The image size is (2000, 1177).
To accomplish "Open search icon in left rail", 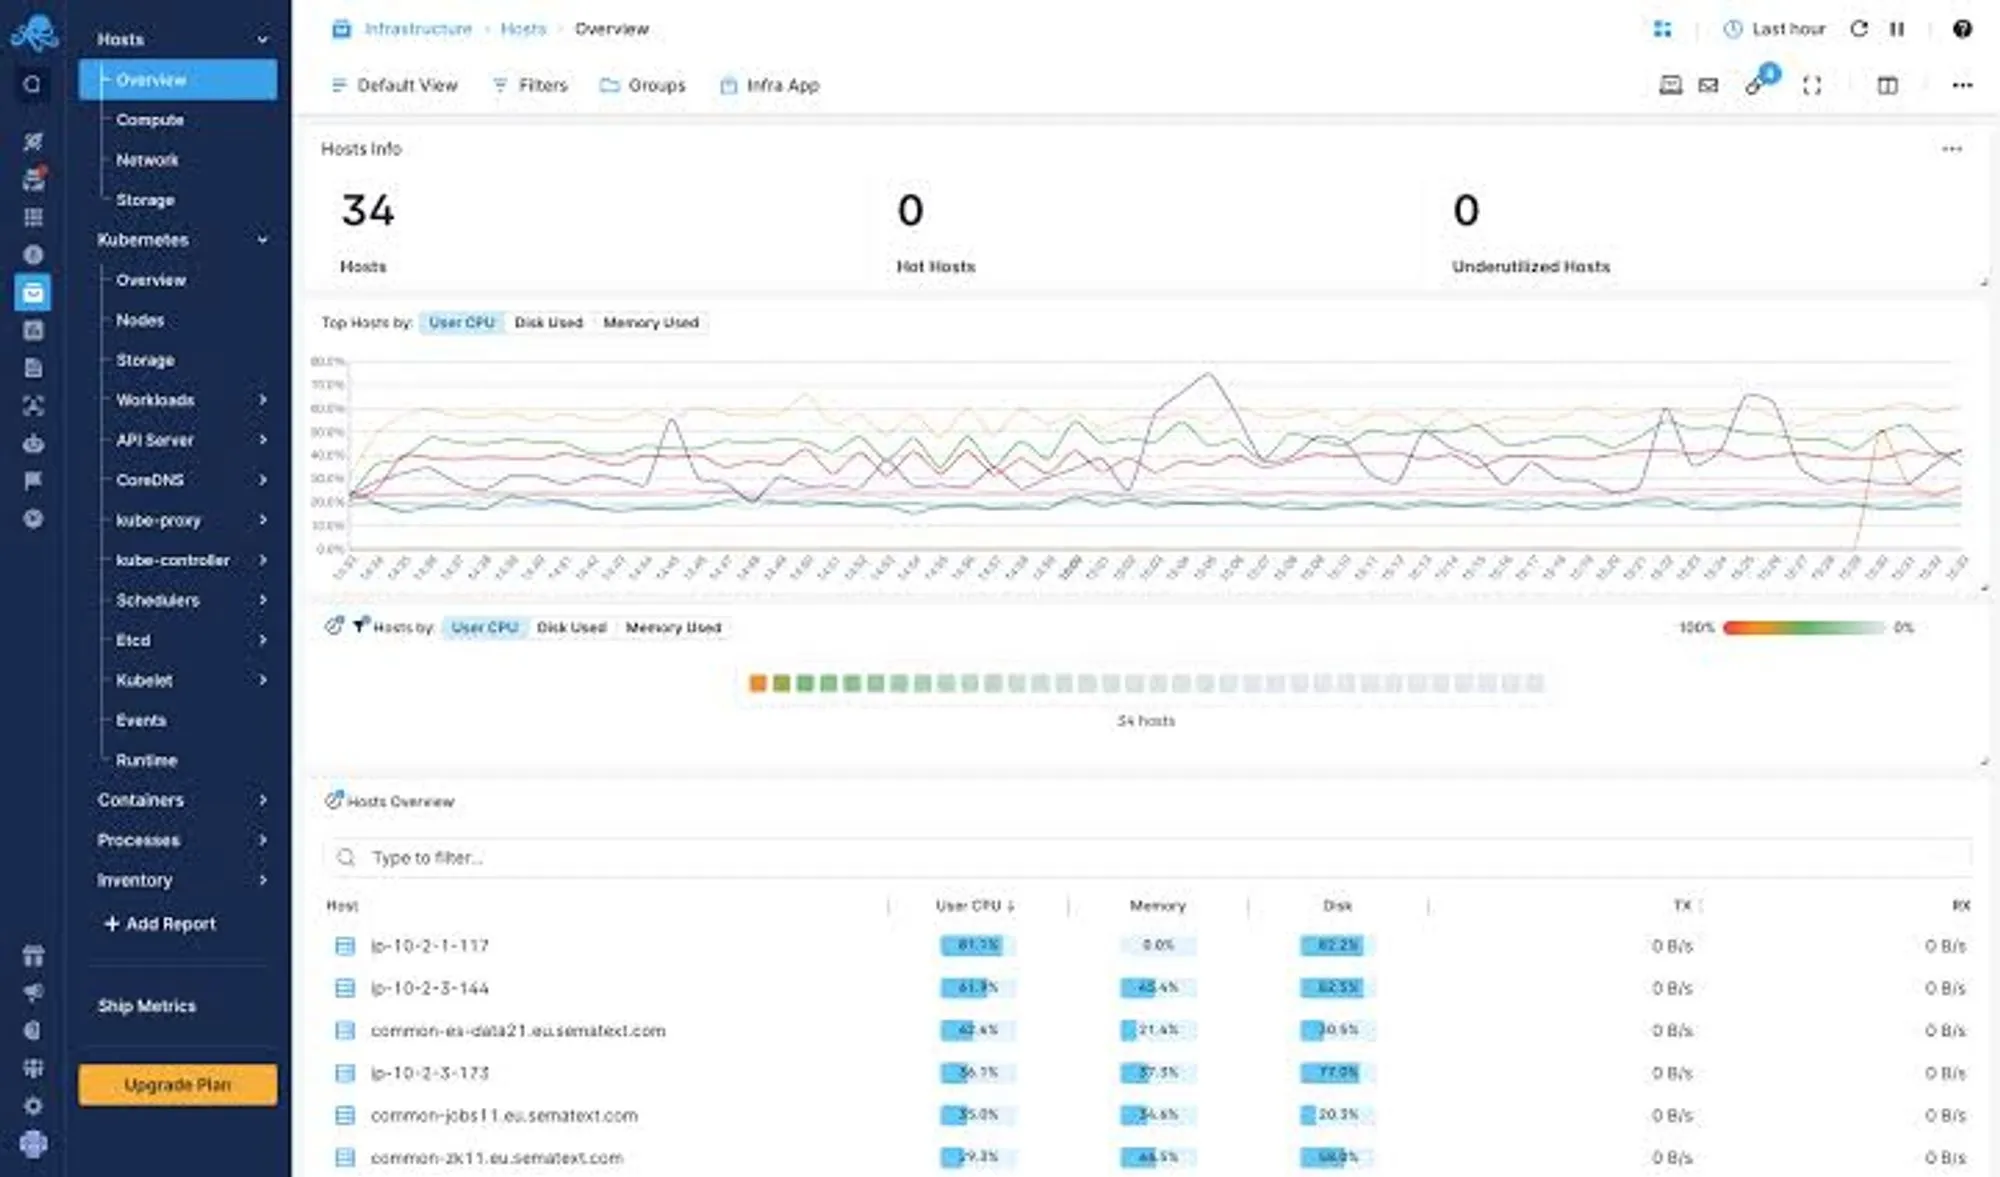I will (x=32, y=85).
